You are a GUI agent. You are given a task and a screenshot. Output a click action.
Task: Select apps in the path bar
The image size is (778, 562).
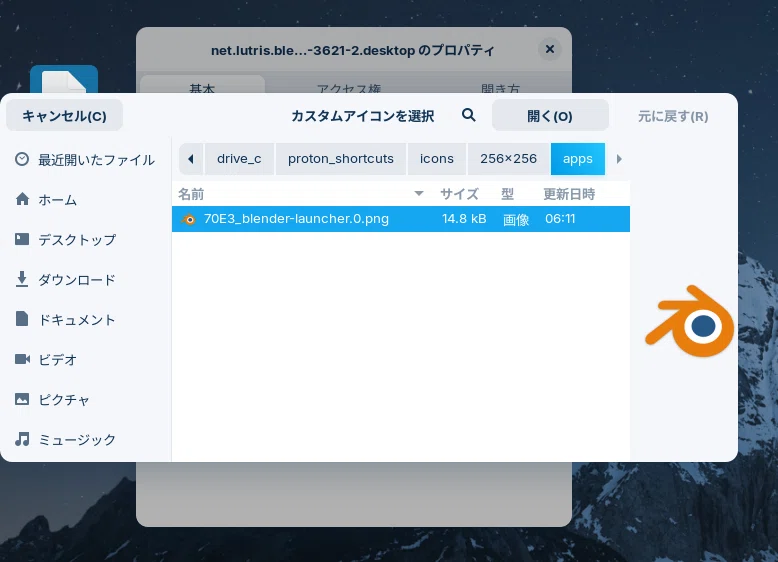[x=578, y=159]
